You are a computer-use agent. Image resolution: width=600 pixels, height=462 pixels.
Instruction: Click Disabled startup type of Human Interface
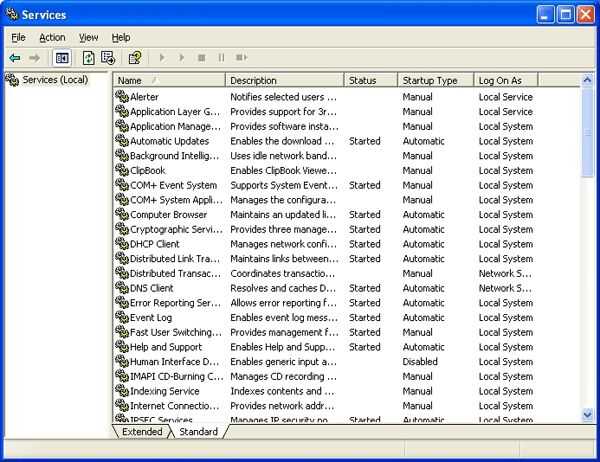(x=420, y=362)
